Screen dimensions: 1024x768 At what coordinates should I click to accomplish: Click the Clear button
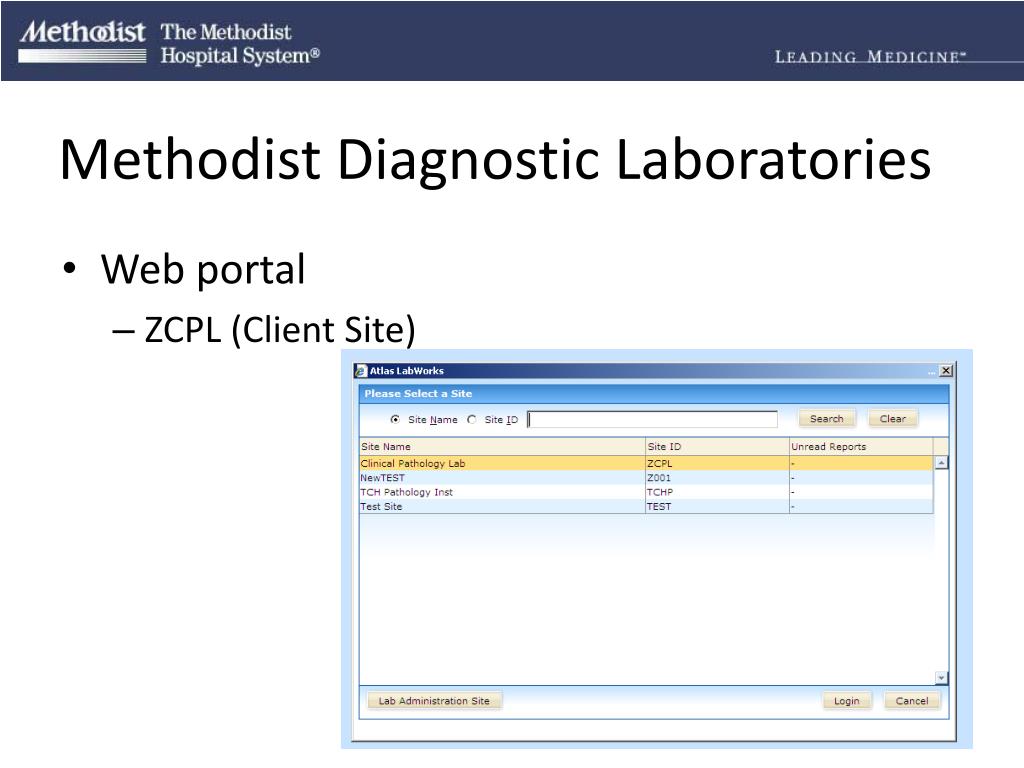tap(893, 419)
